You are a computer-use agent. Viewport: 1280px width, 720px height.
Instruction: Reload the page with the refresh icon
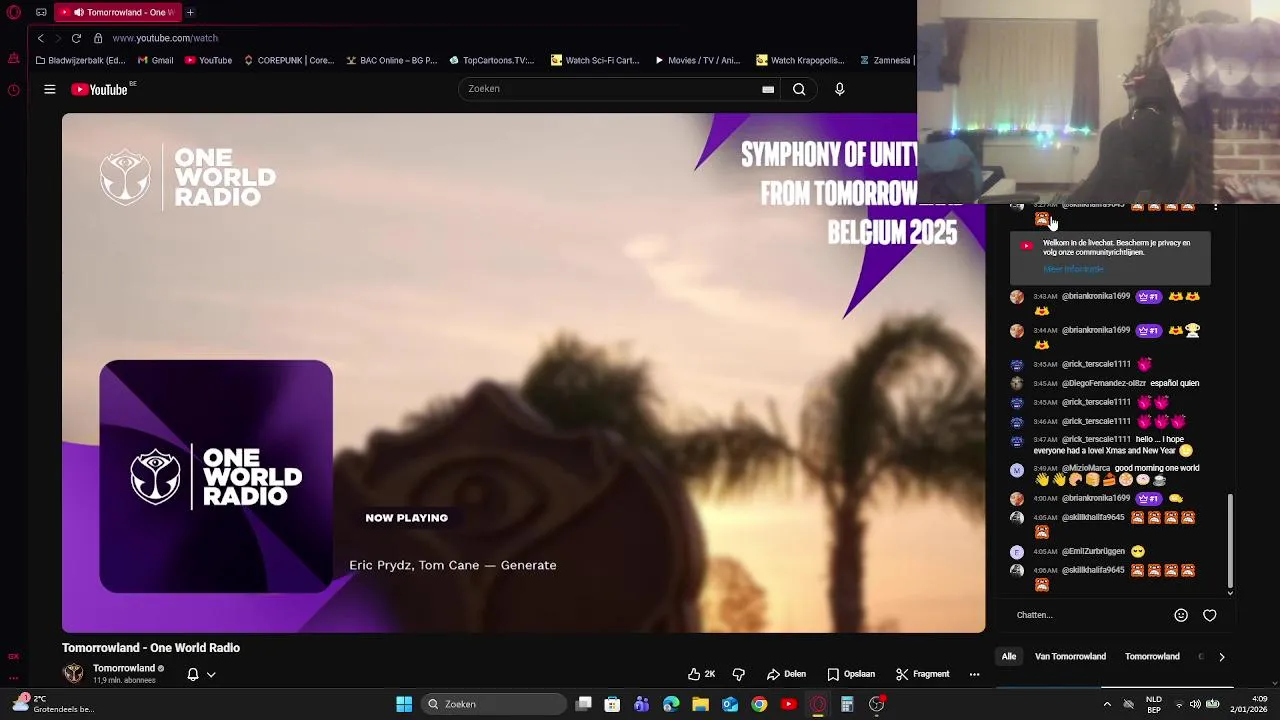tap(76, 38)
